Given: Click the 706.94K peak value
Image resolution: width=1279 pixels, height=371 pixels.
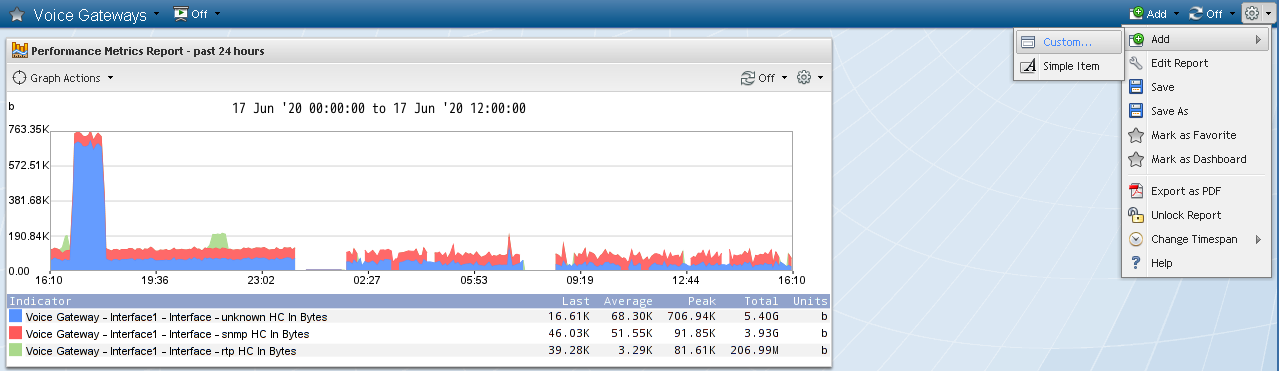Looking at the screenshot, I should click(x=691, y=317).
